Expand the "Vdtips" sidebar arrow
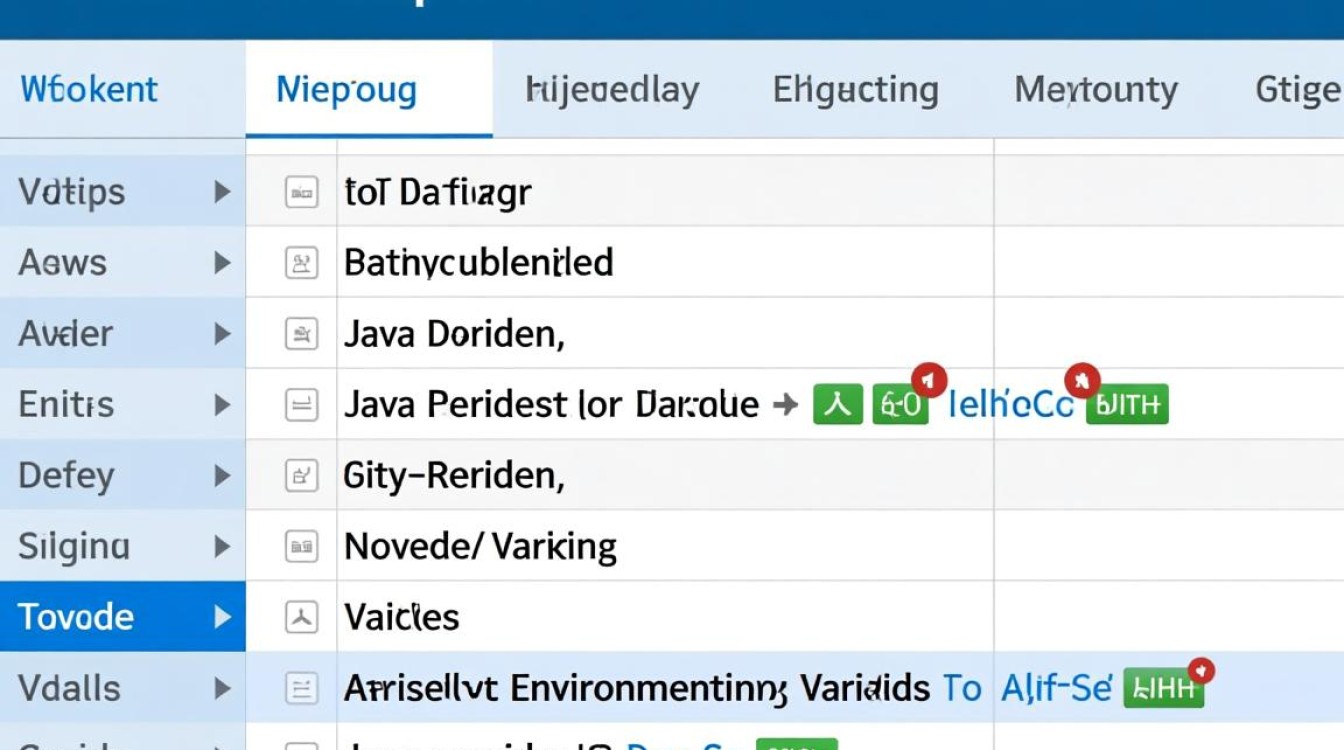The height and width of the screenshot is (750, 1344). 222,191
